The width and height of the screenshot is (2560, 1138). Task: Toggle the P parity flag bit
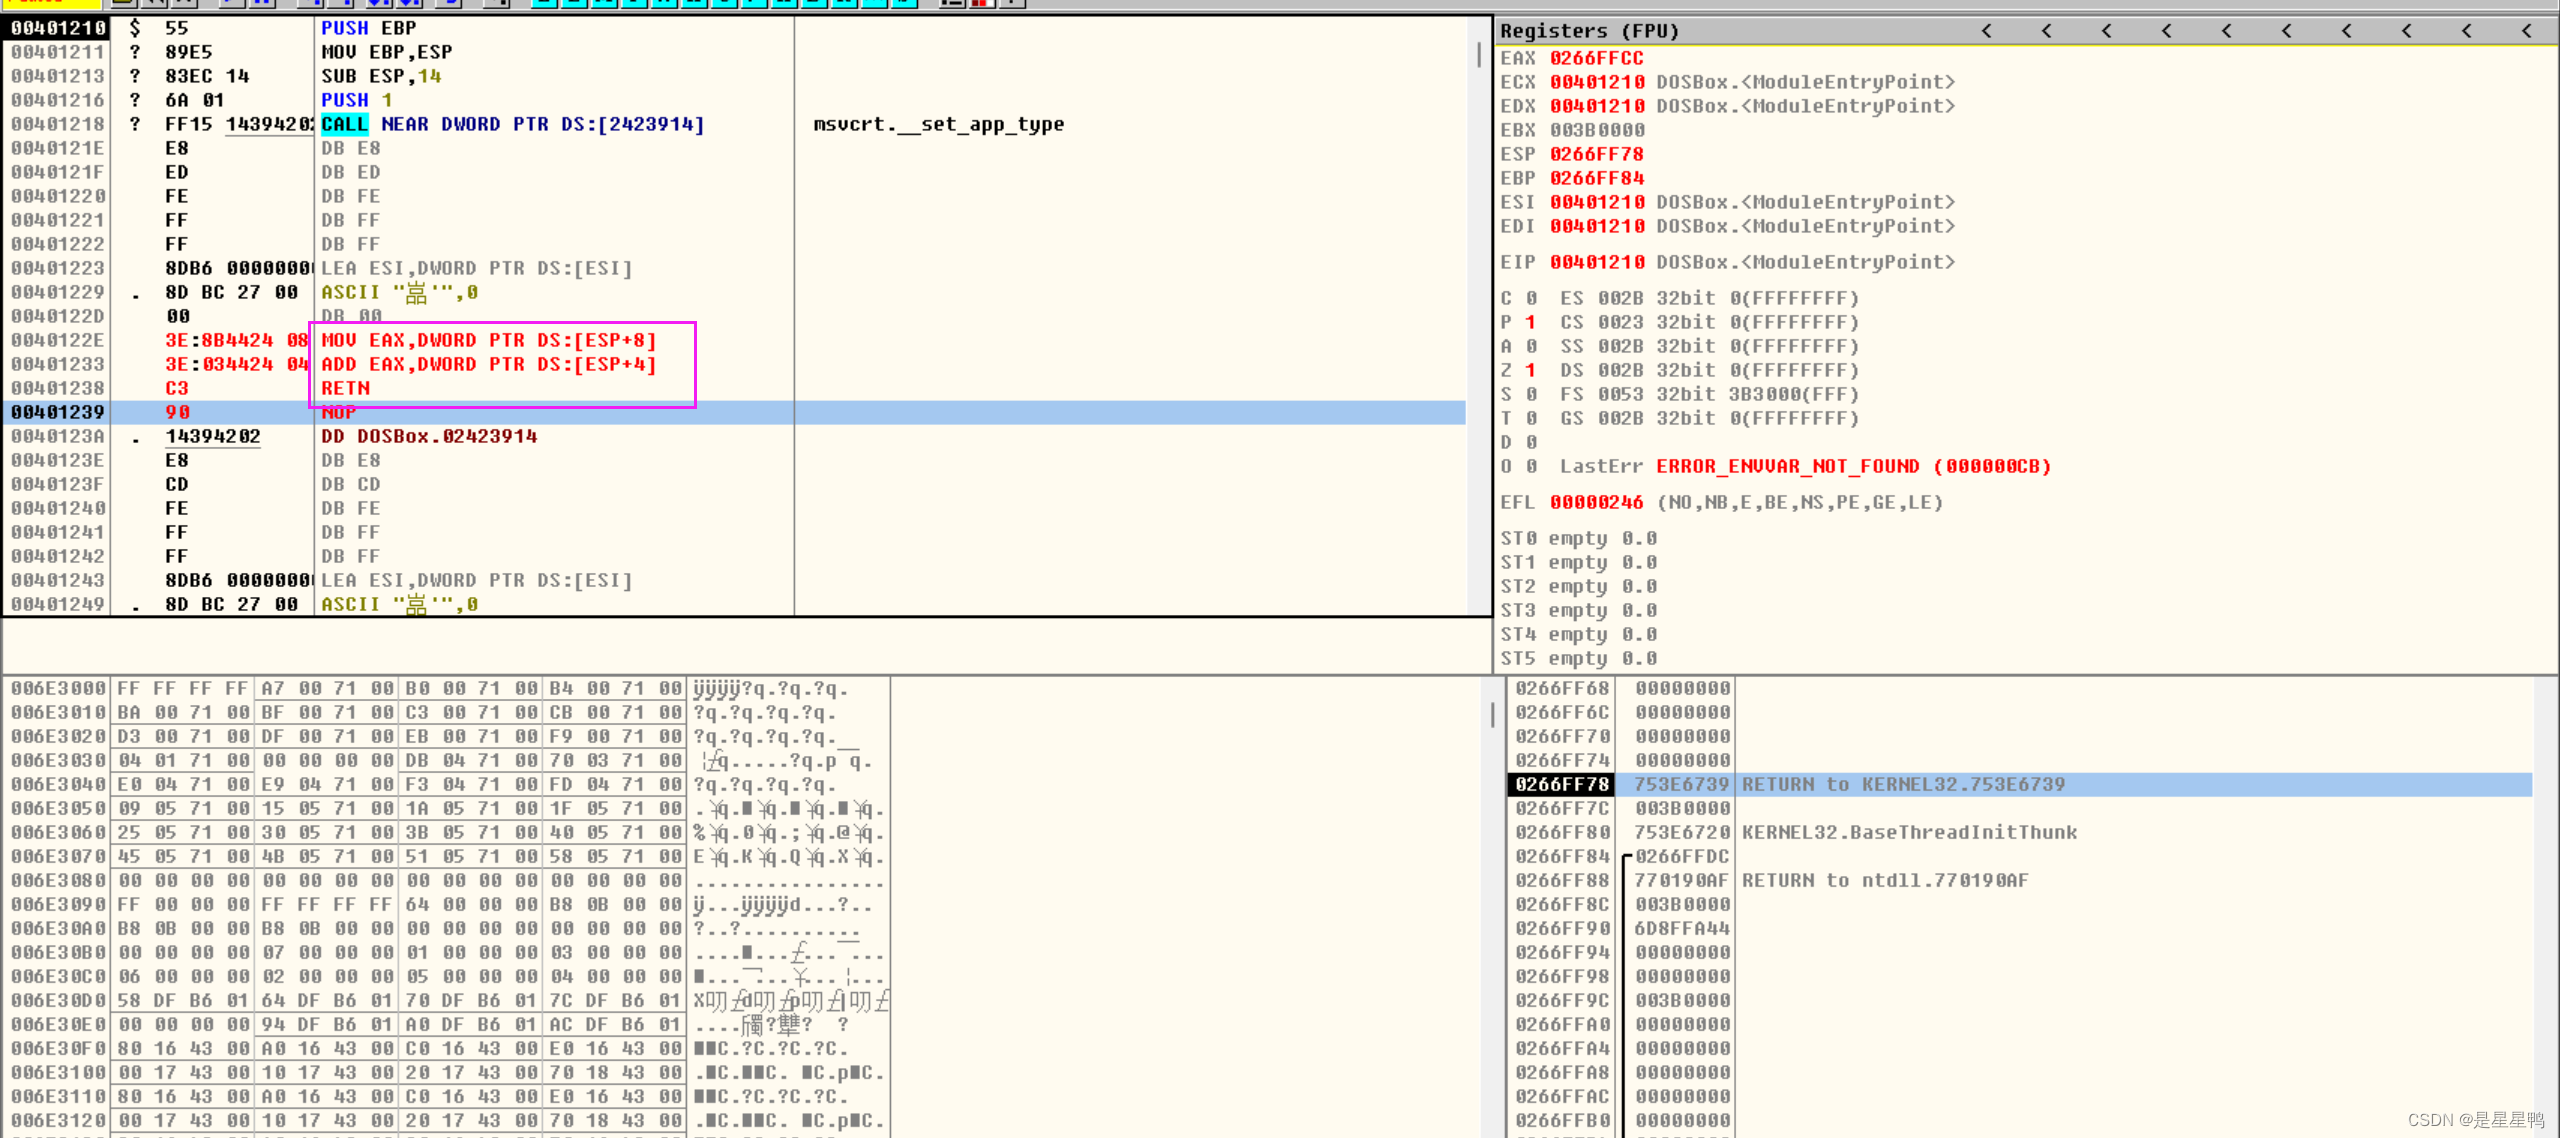pyautogui.click(x=1530, y=322)
